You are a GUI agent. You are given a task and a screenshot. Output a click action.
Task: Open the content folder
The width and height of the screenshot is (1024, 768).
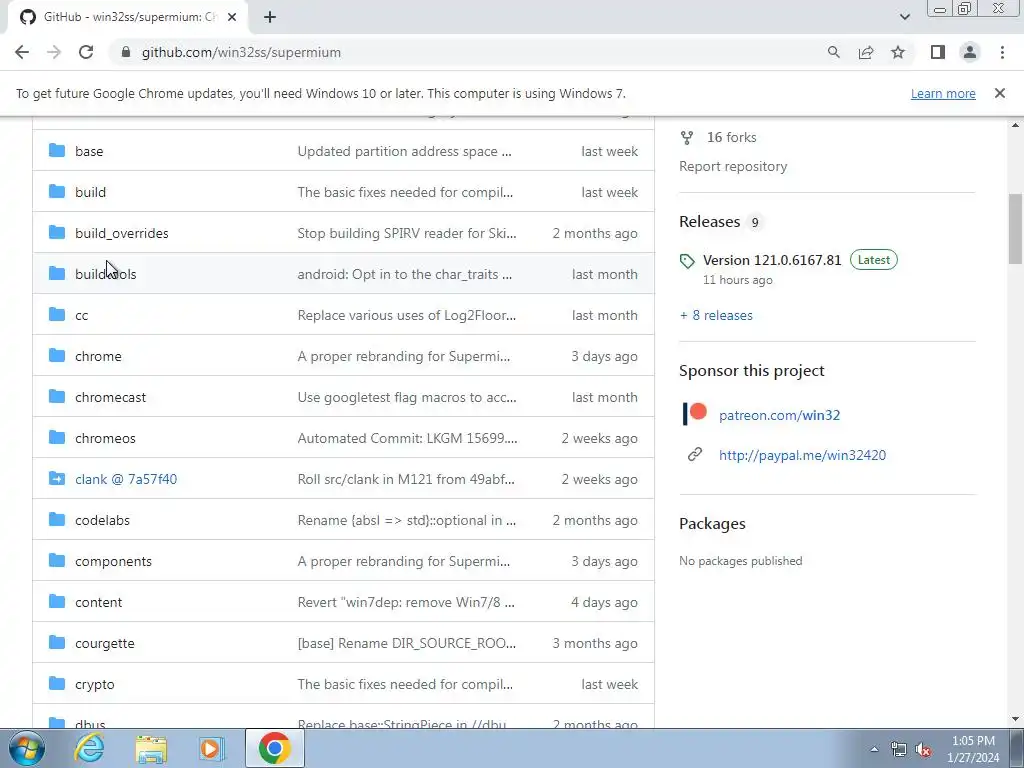pyautogui.click(x=99, y=602)
